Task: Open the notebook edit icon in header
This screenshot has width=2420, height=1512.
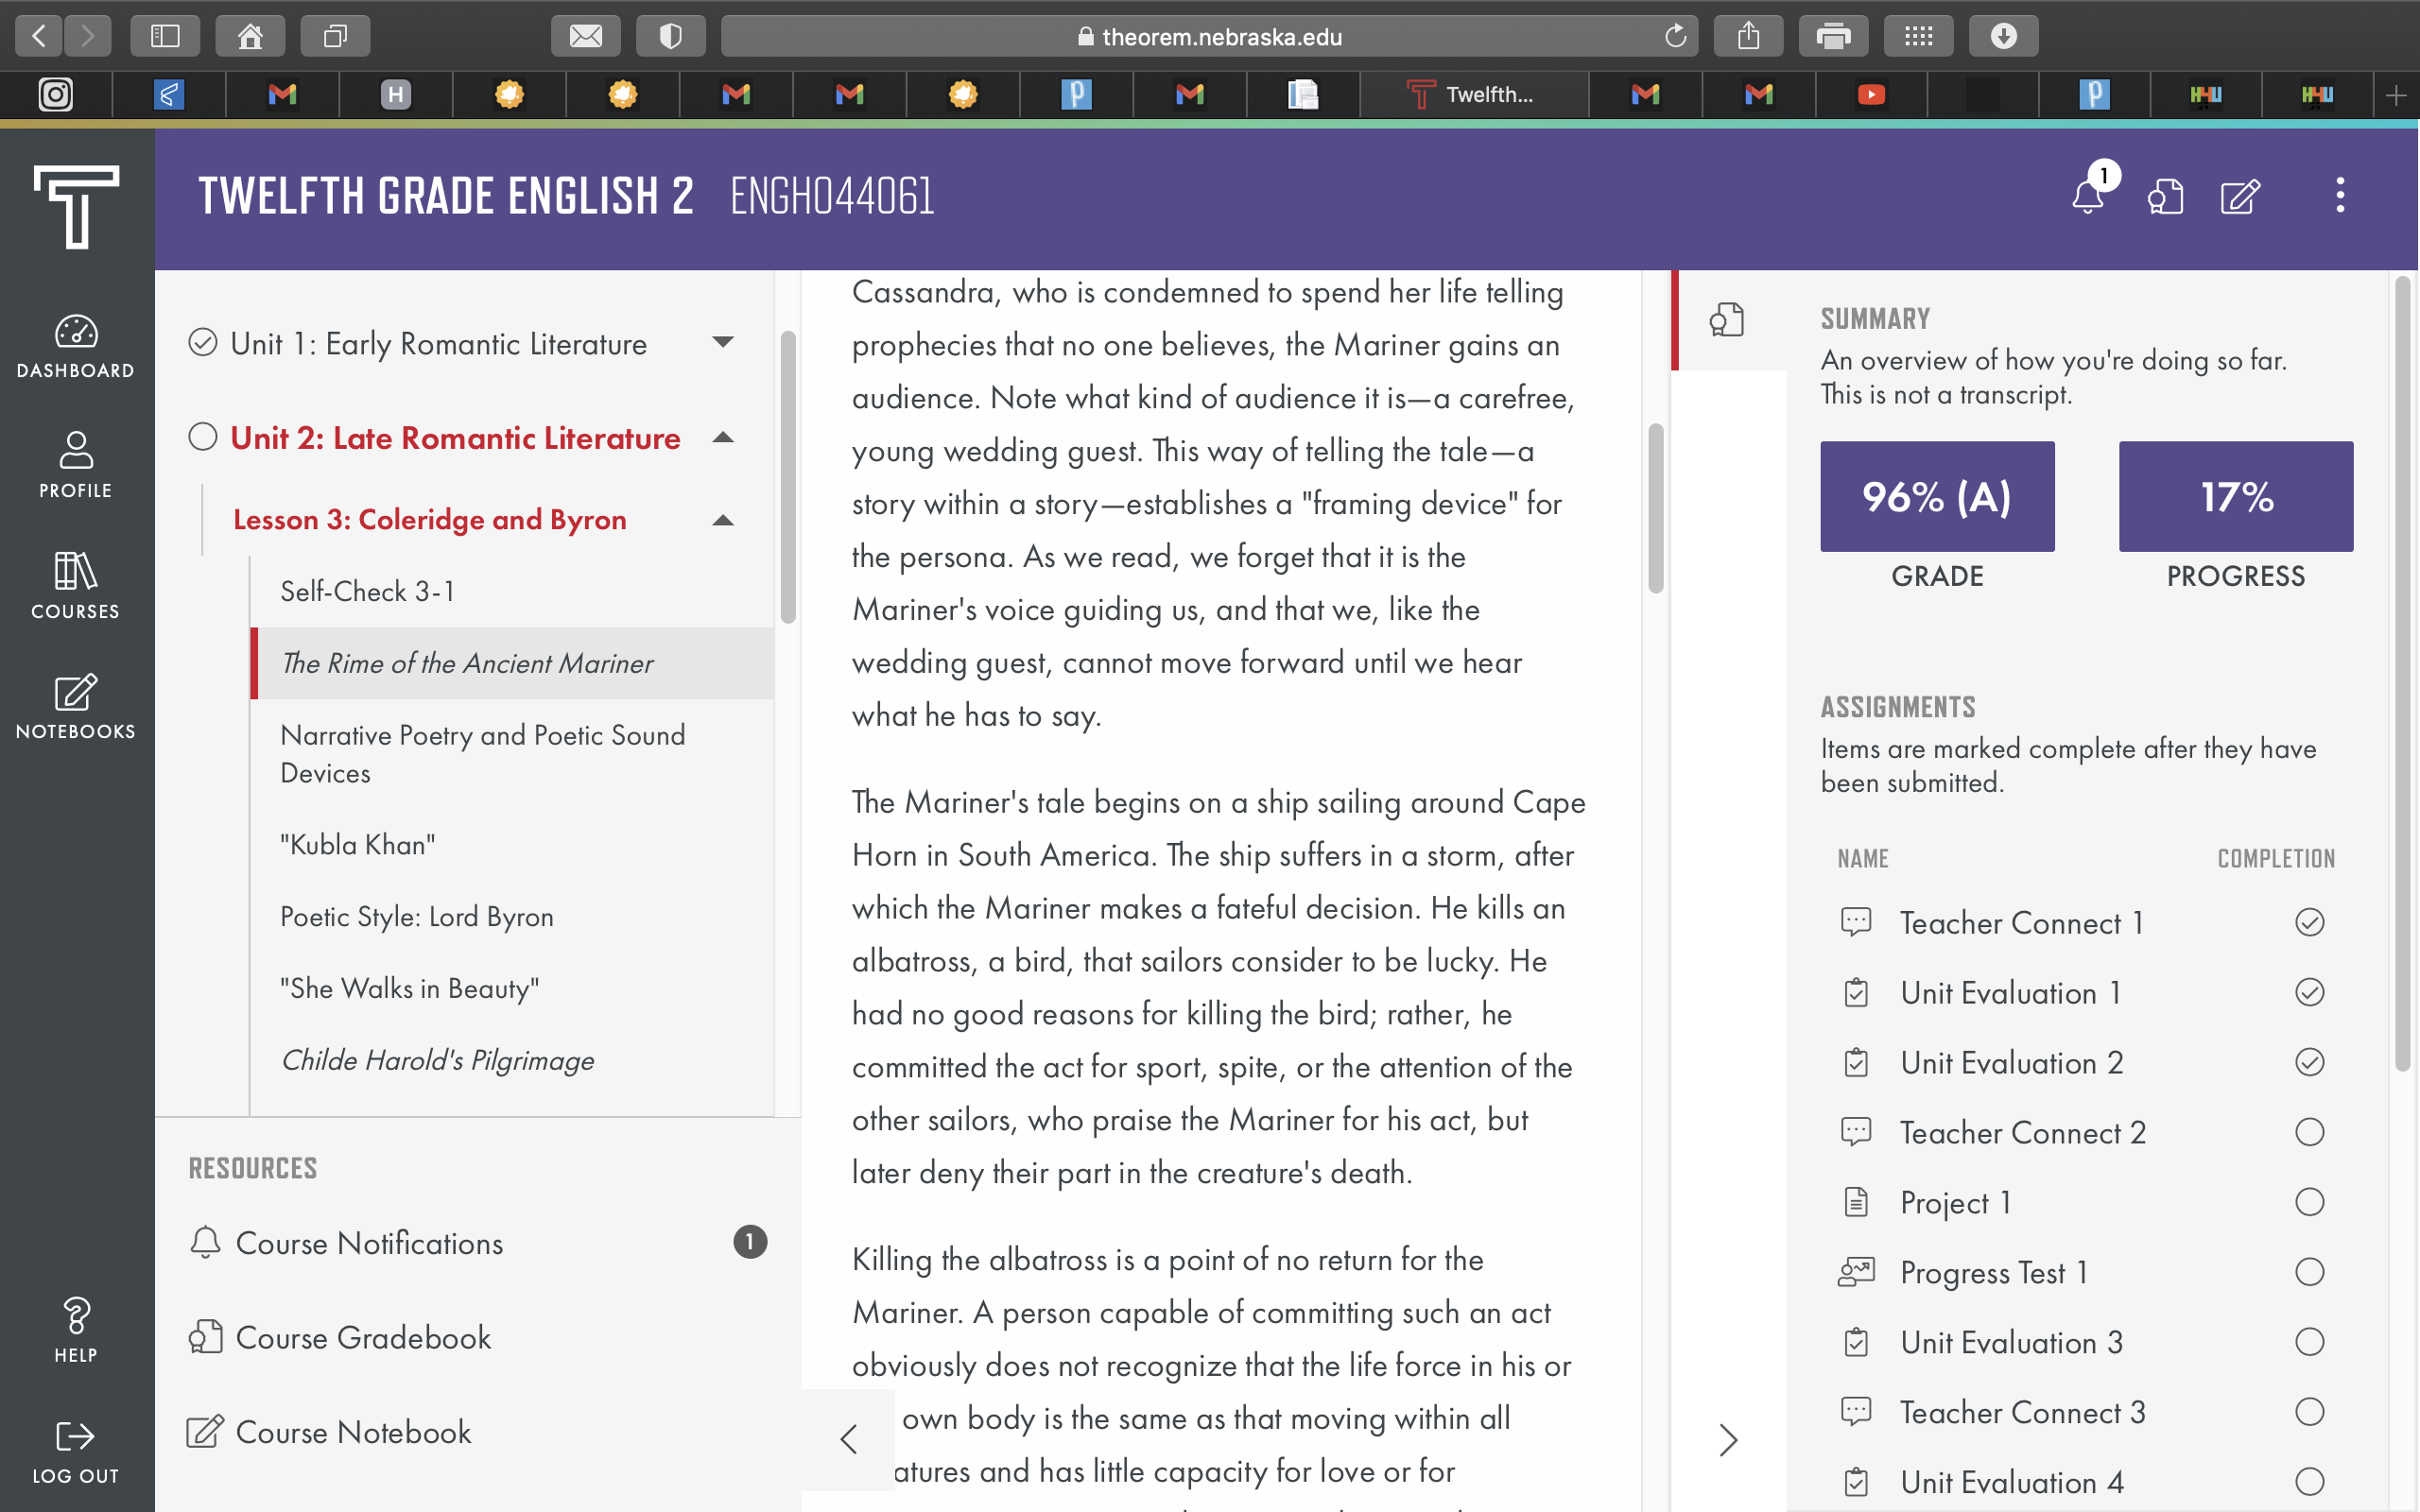Action: coord(2240,196)
